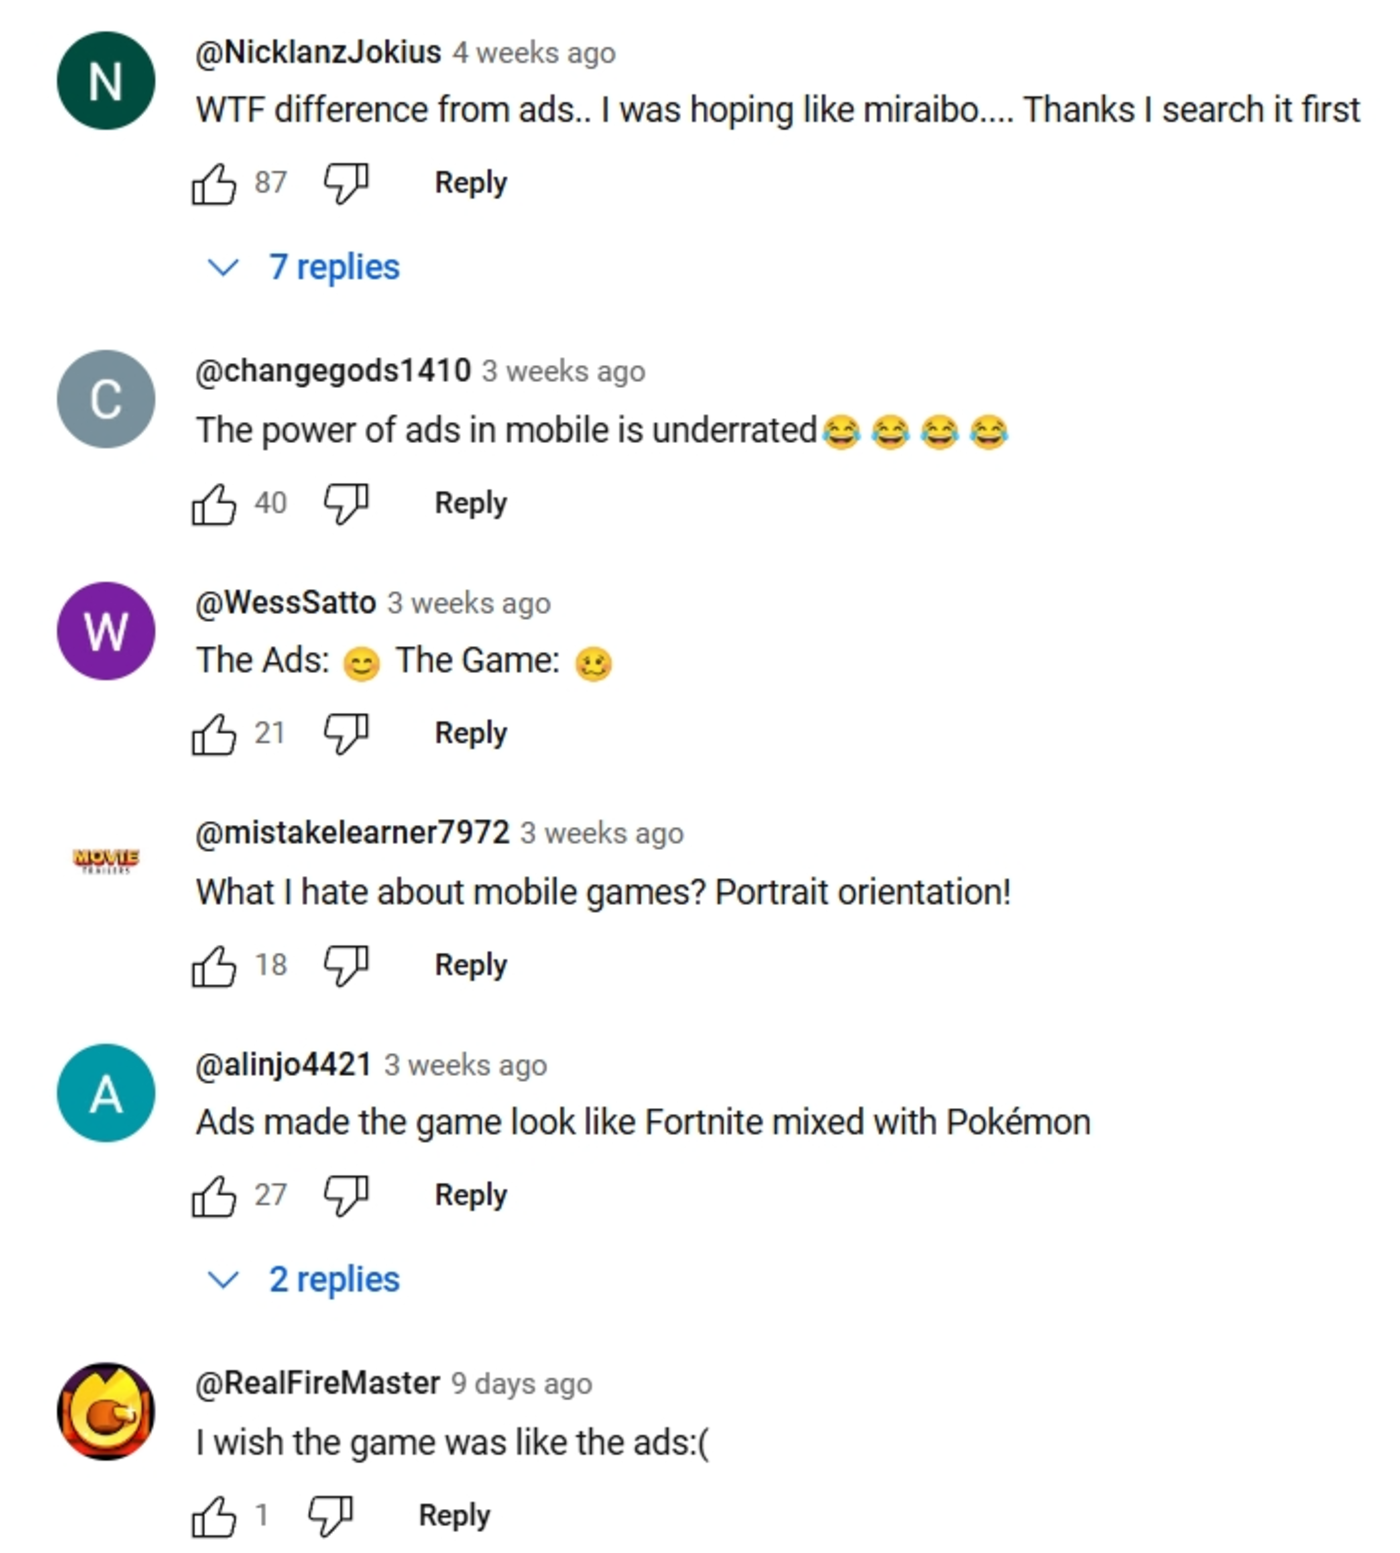
Task: Reply to the @RealFireMaster comment
Action: click(454, 1516)
